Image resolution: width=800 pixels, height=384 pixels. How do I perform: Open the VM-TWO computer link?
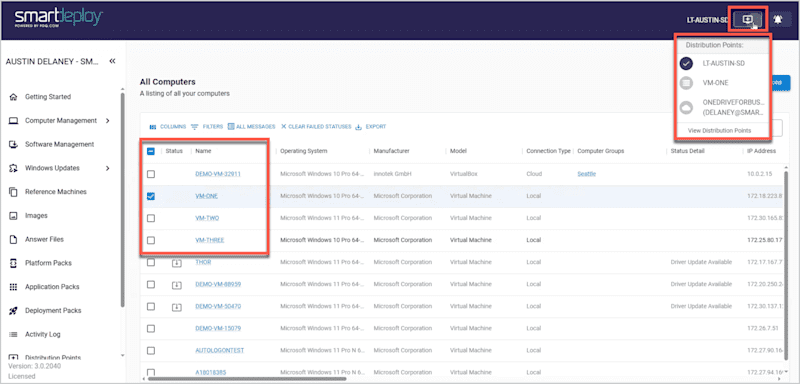tap(207, 218)
